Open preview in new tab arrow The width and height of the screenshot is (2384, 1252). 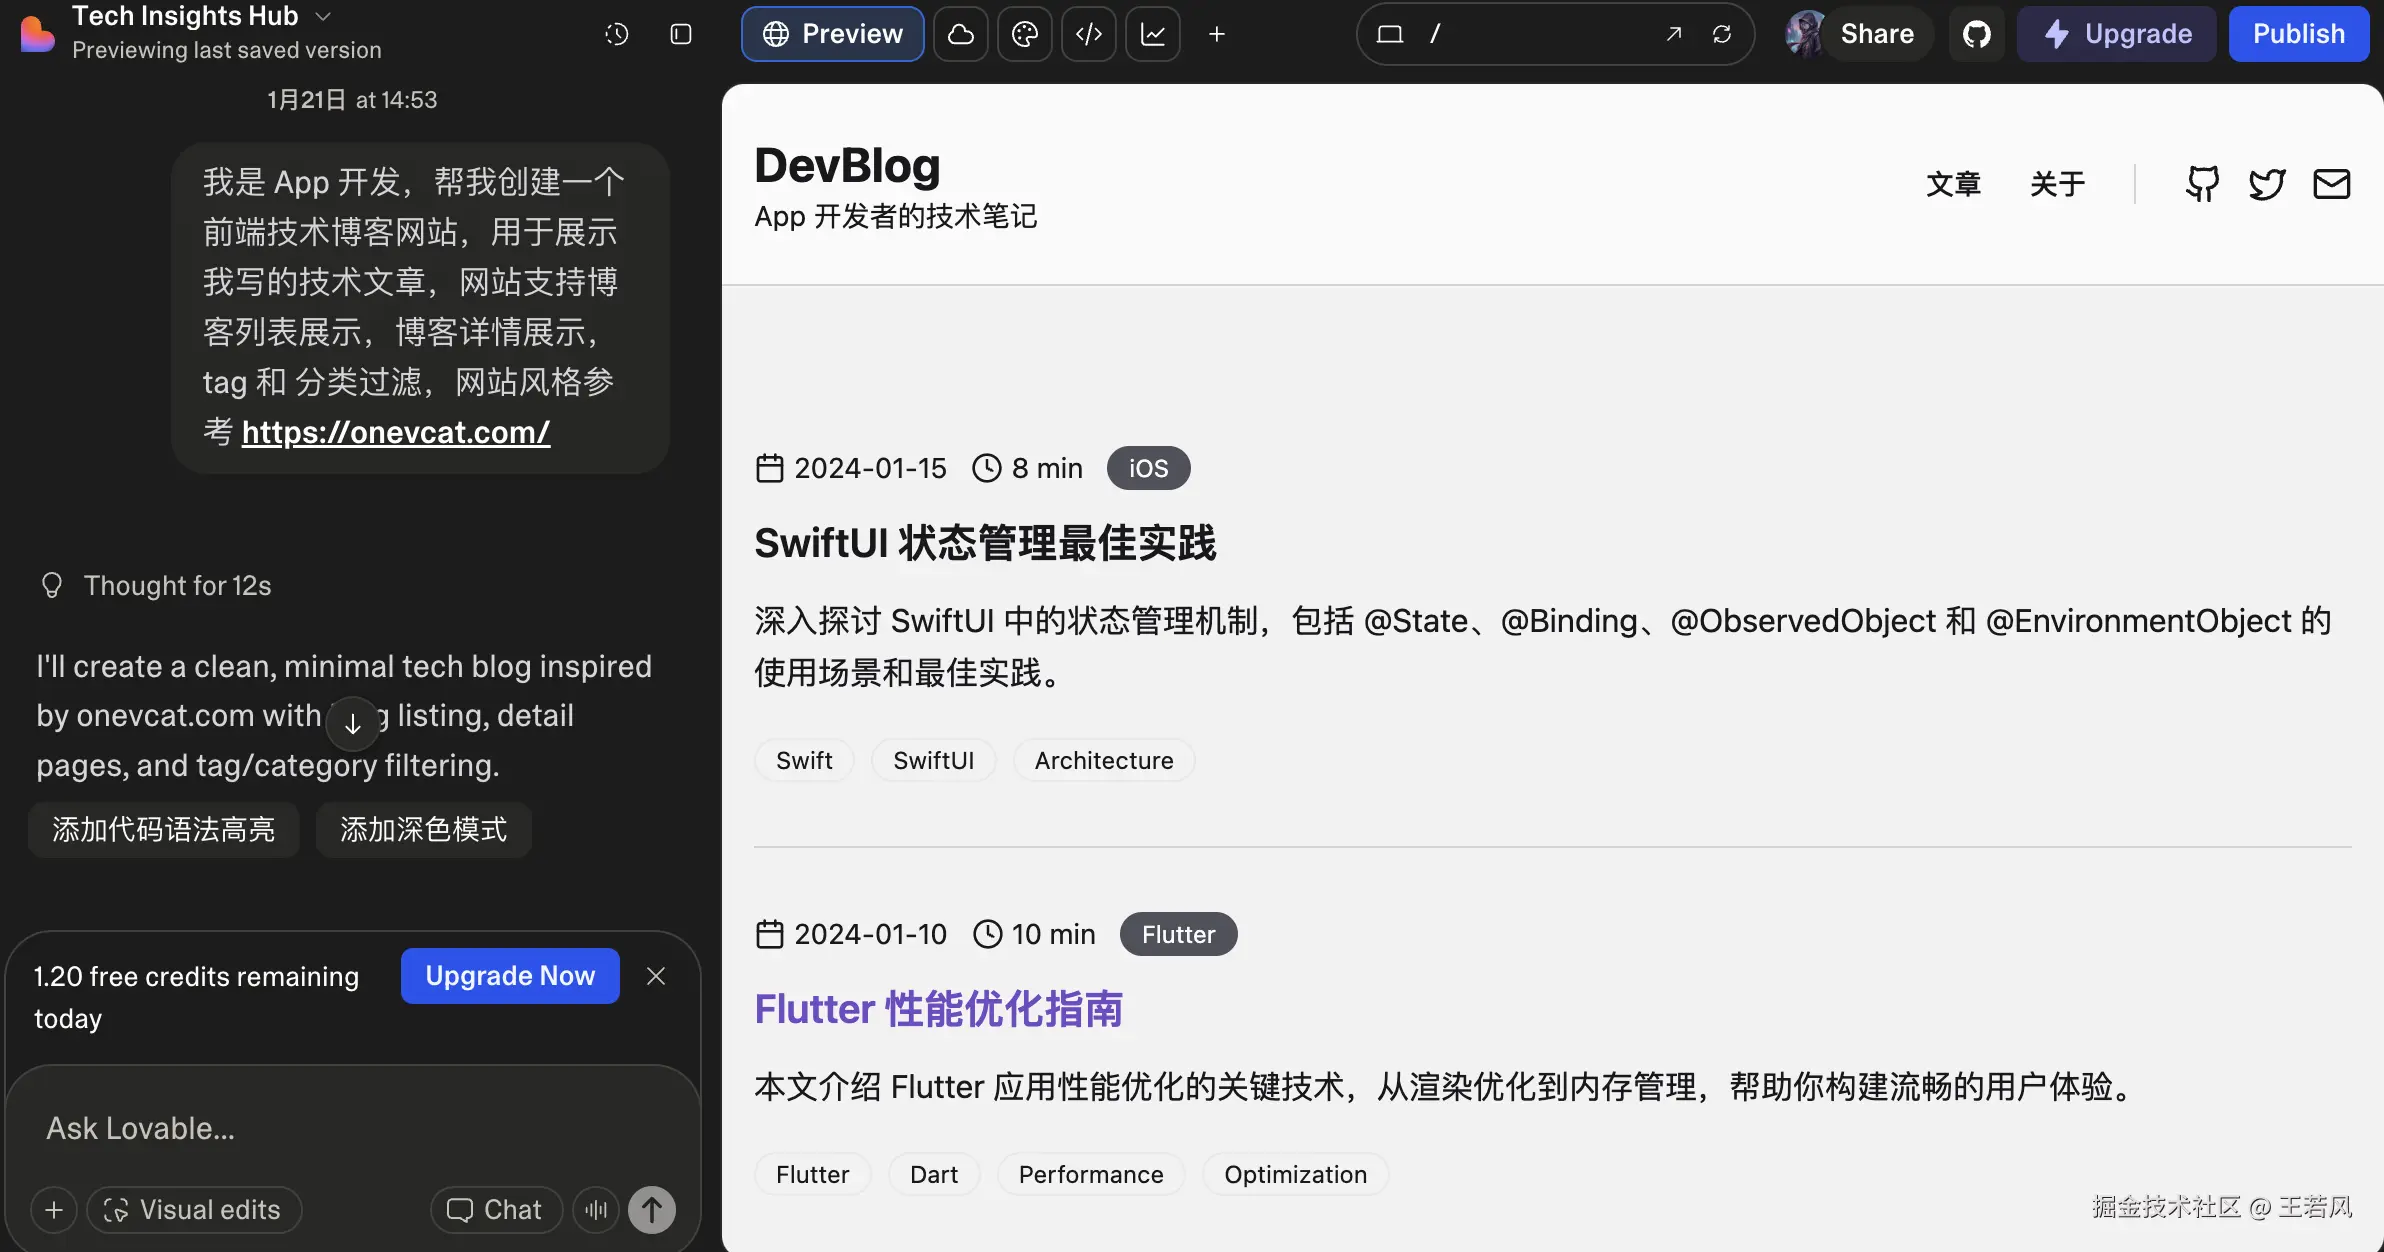click(1674, 34)
